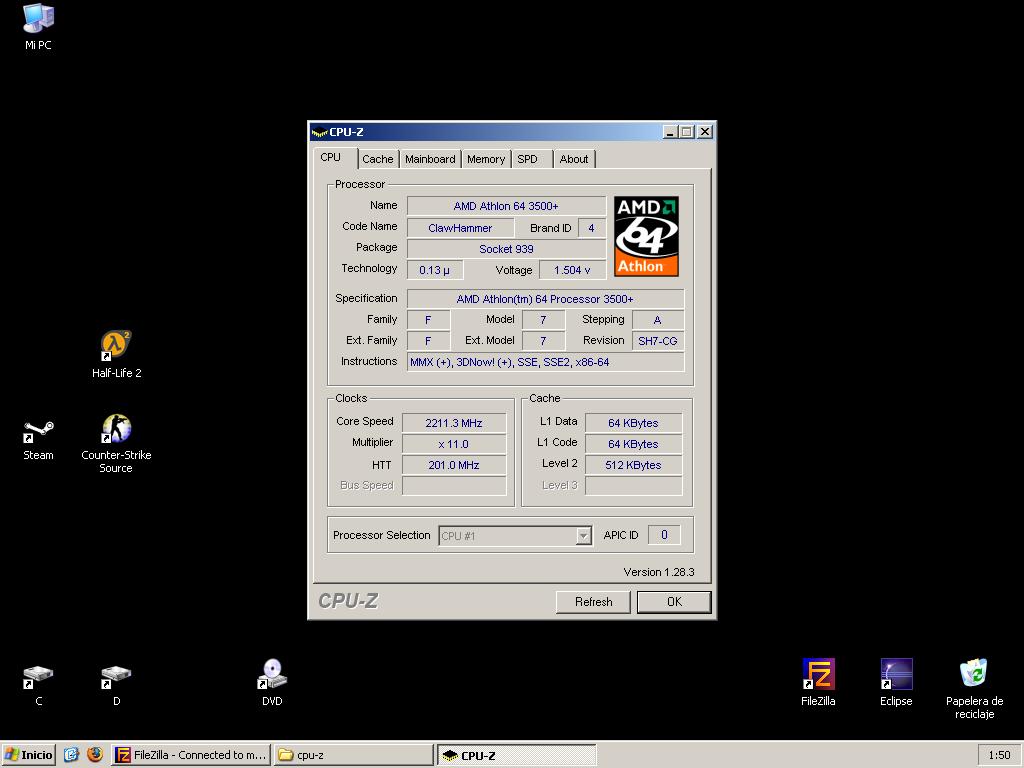The height and width of the screenshot is (768, 1024).
Task: Switch to the Memory tab
Action: [486, 159]
